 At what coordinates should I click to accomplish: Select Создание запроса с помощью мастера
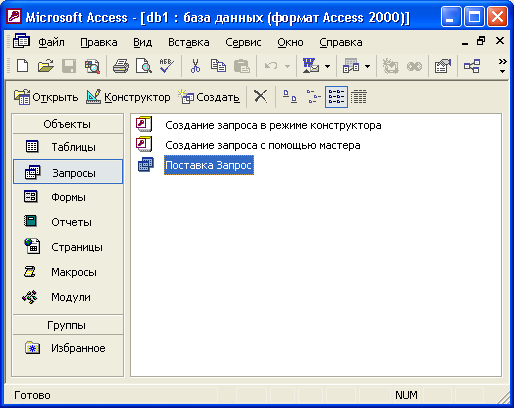point(263,145)
